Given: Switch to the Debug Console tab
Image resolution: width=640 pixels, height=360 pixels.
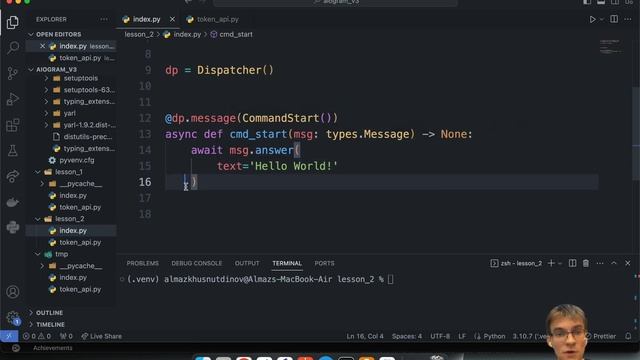Looking at the screenshot, I should click(197, 263).
